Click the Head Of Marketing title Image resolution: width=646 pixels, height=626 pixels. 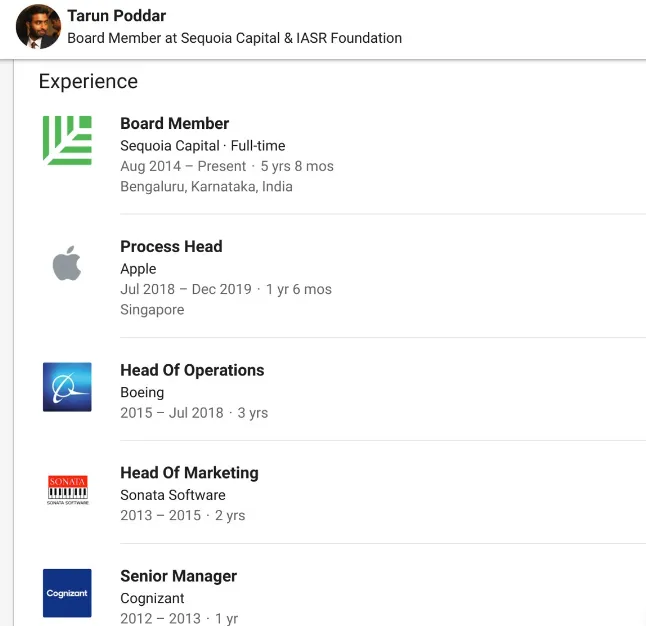tap(190, 473)
